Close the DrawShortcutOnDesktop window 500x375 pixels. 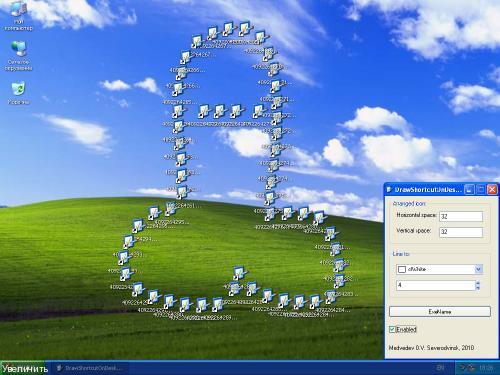(492, 190)
